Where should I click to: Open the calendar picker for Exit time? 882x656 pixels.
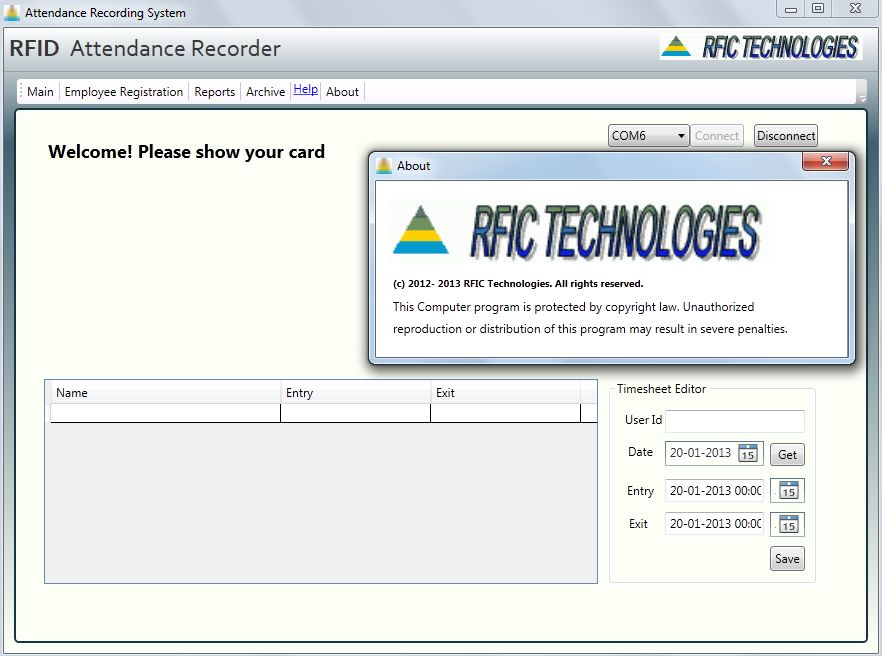click(x=788, y=524)
